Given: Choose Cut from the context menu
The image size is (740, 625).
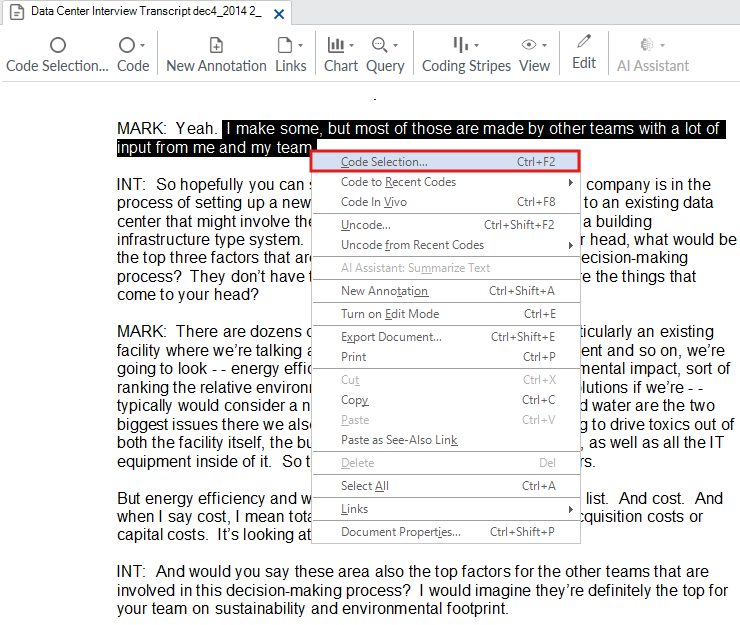Looking at the screenshot, I should (x=445, y=380).
